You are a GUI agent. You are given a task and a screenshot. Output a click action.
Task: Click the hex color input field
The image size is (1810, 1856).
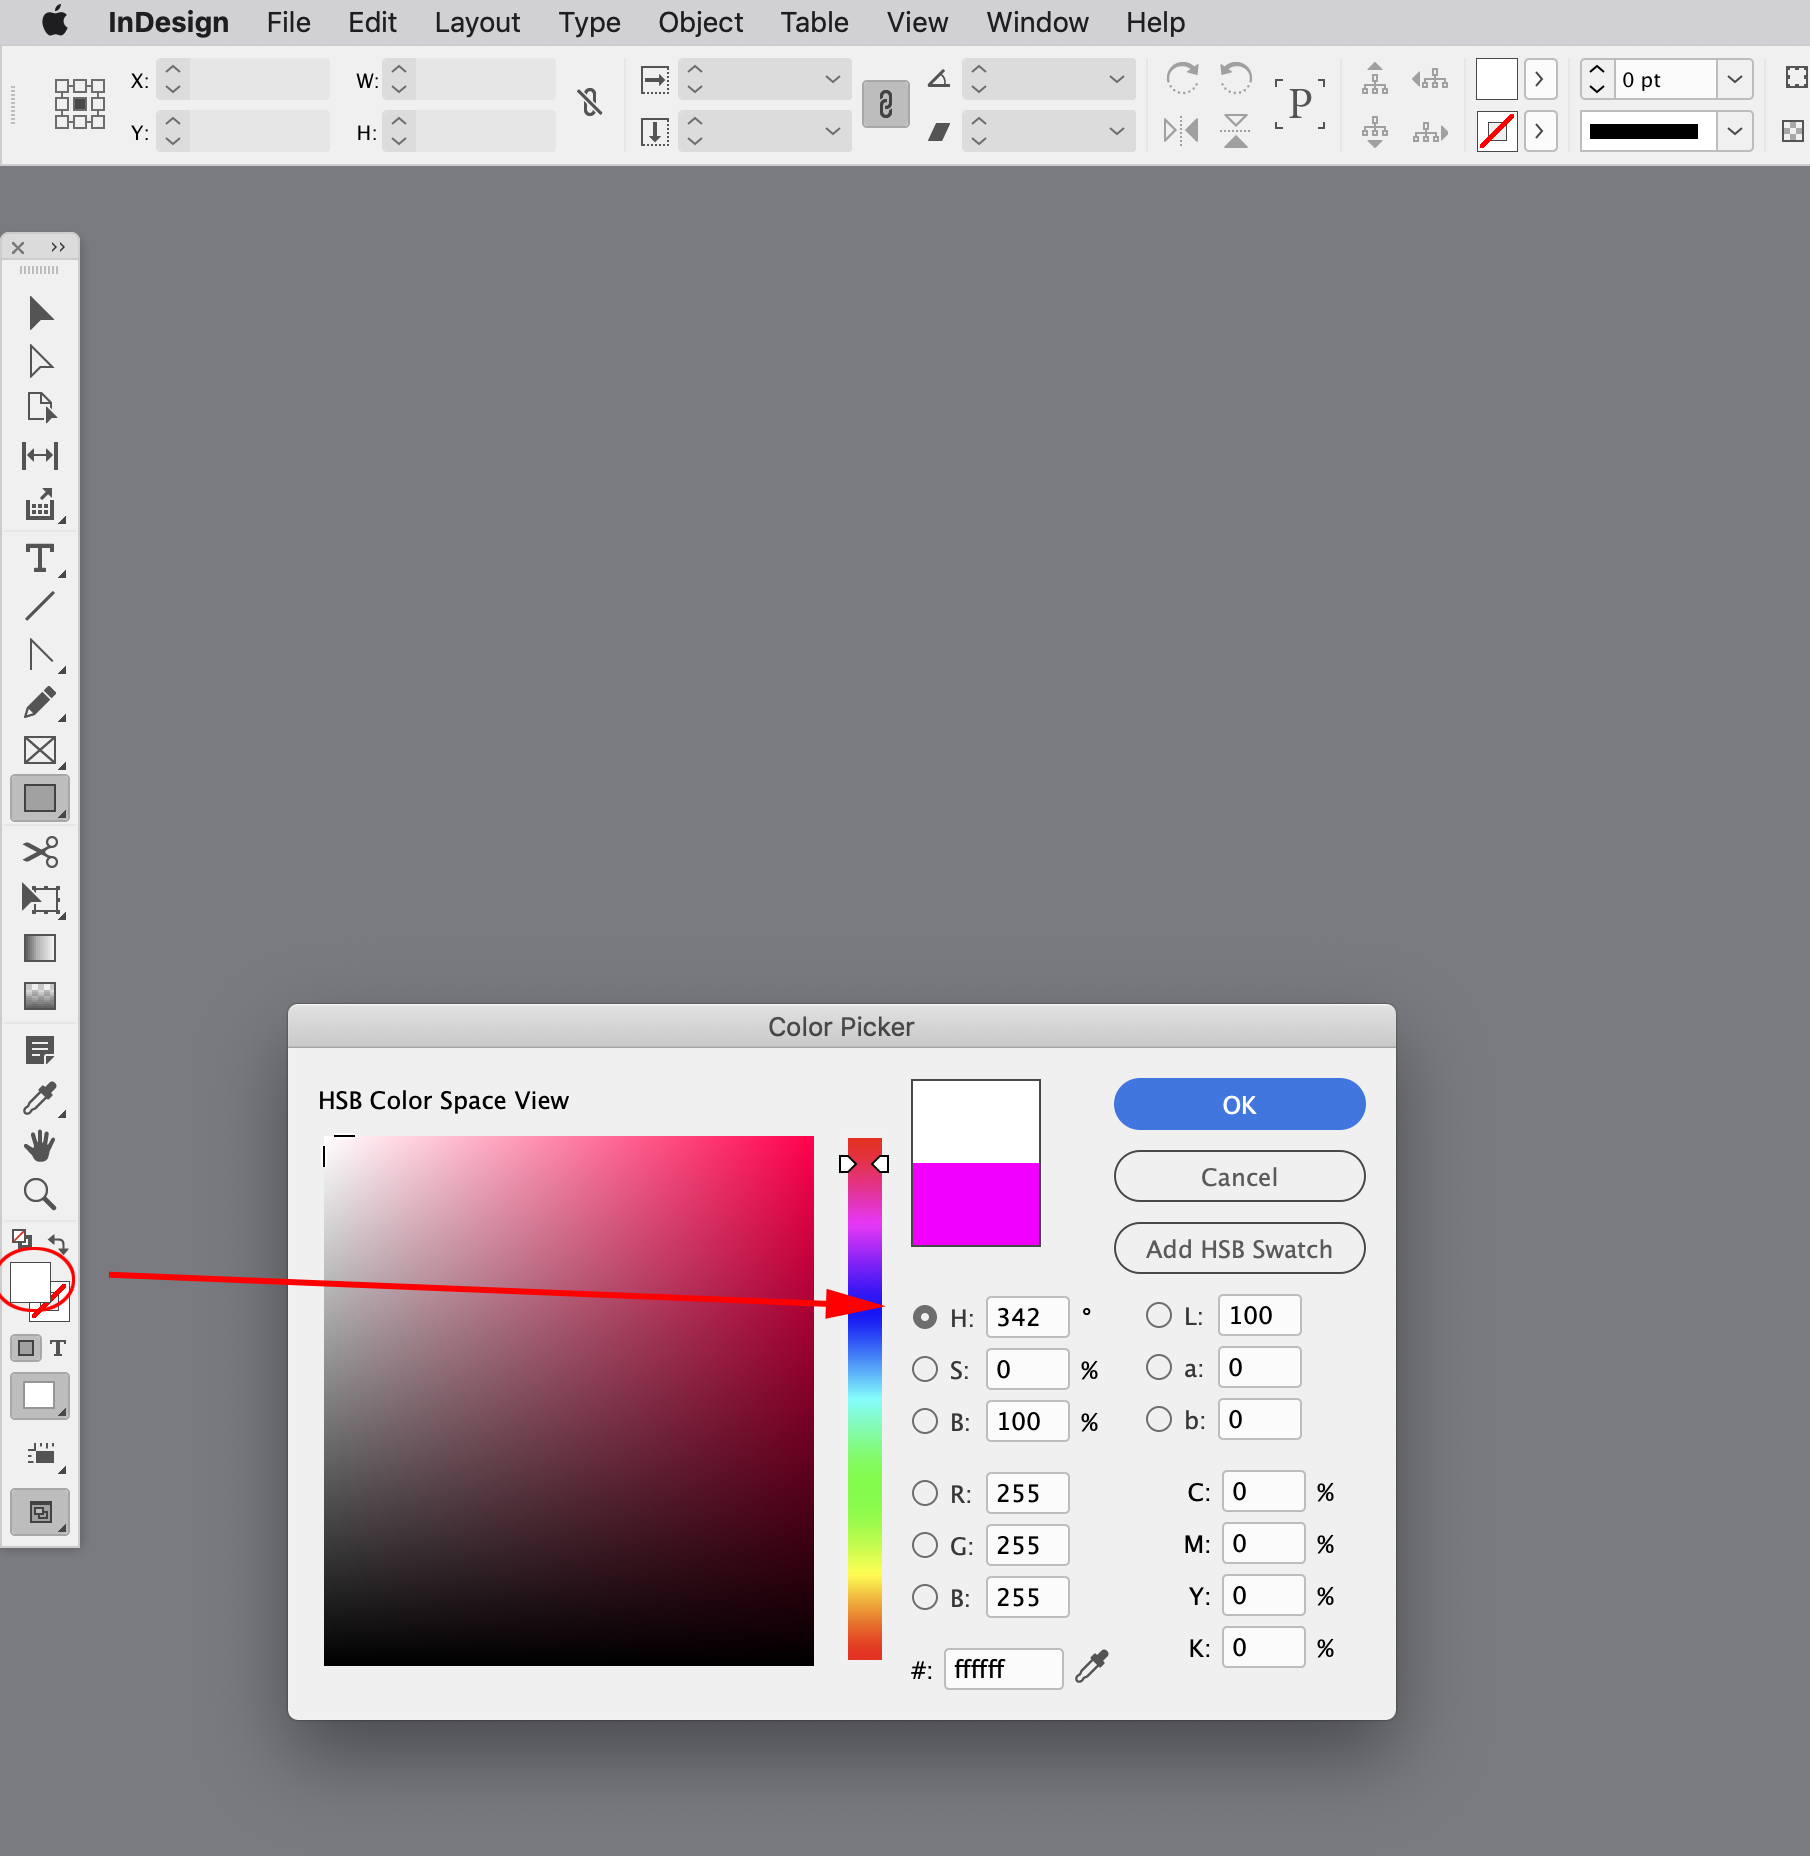point(1003,1668)
